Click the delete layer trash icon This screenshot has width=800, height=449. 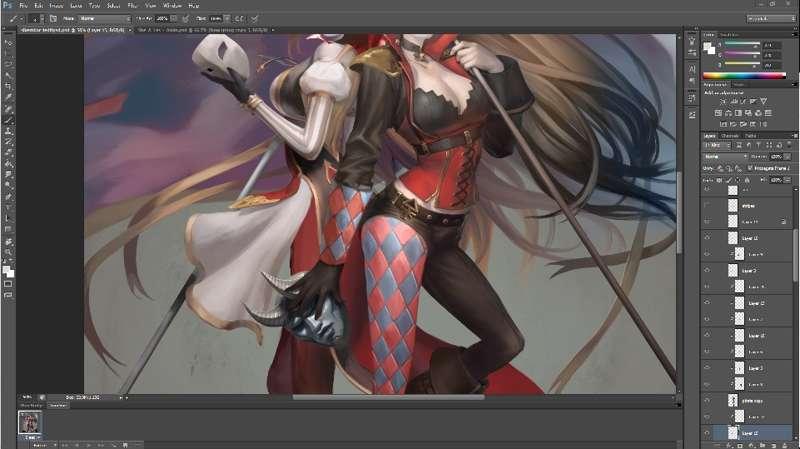[x=786, y=445]
